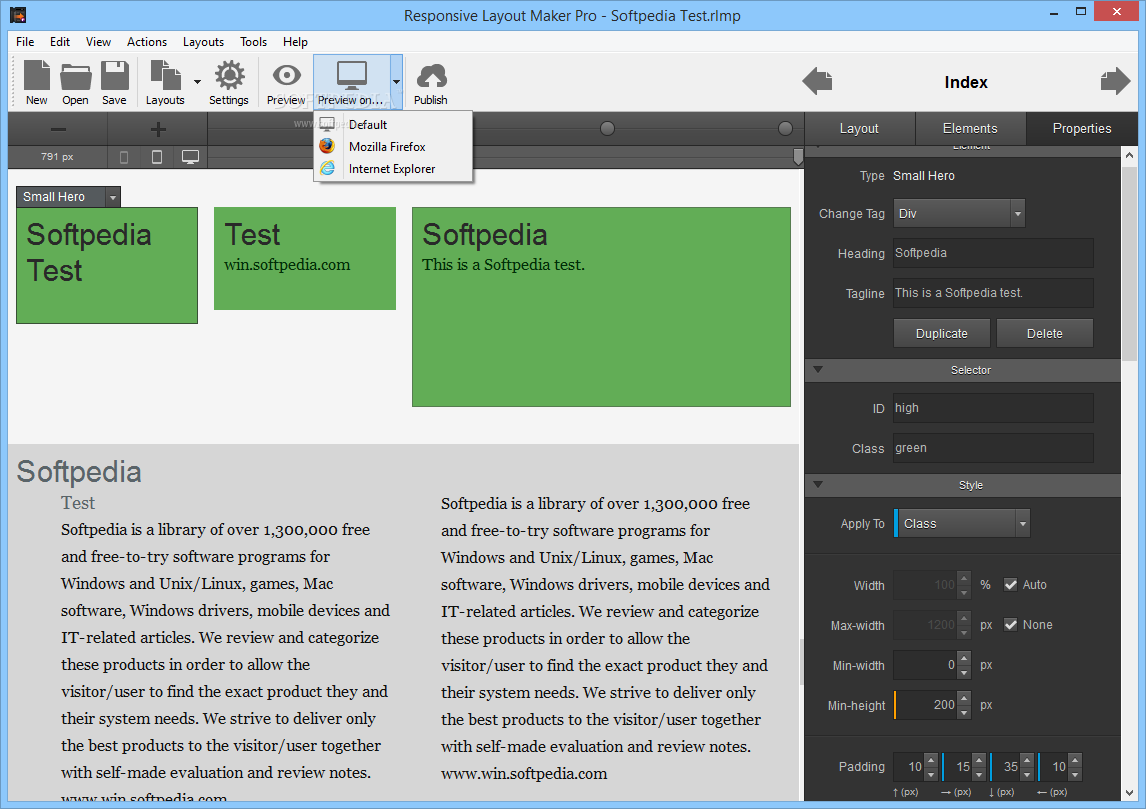This screenshot has width=1146, height=809.
Task: Open Small Hero element dropdown
Action: [113, 197]
